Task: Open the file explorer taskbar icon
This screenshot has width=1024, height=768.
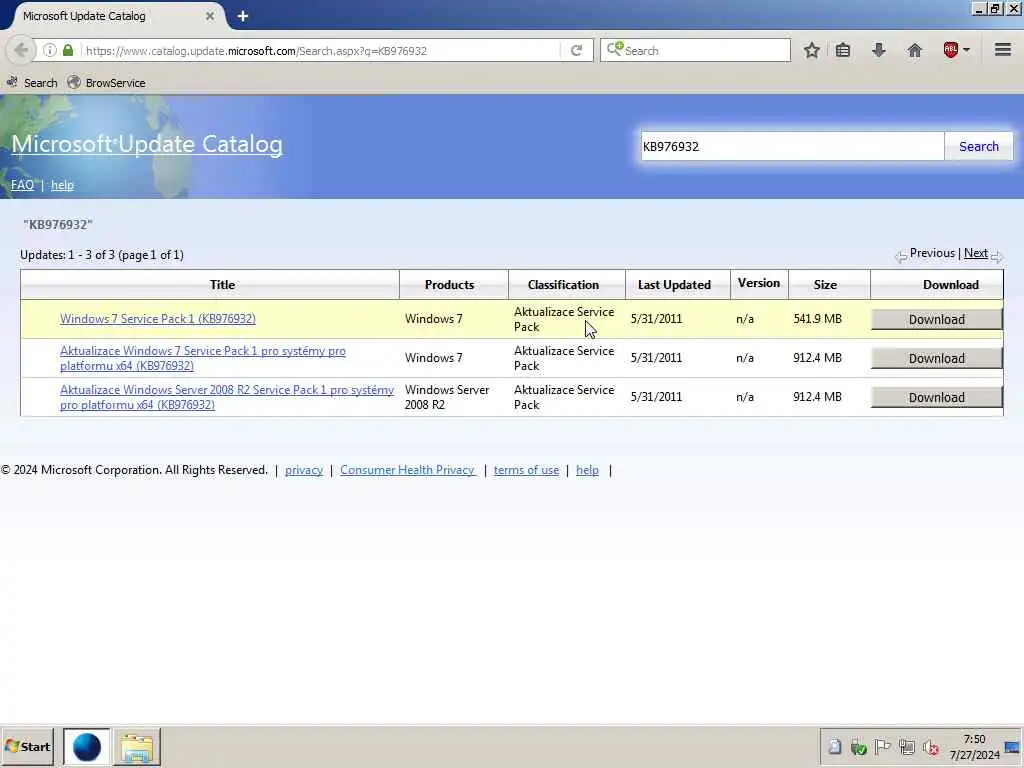Action: (136, 747)
